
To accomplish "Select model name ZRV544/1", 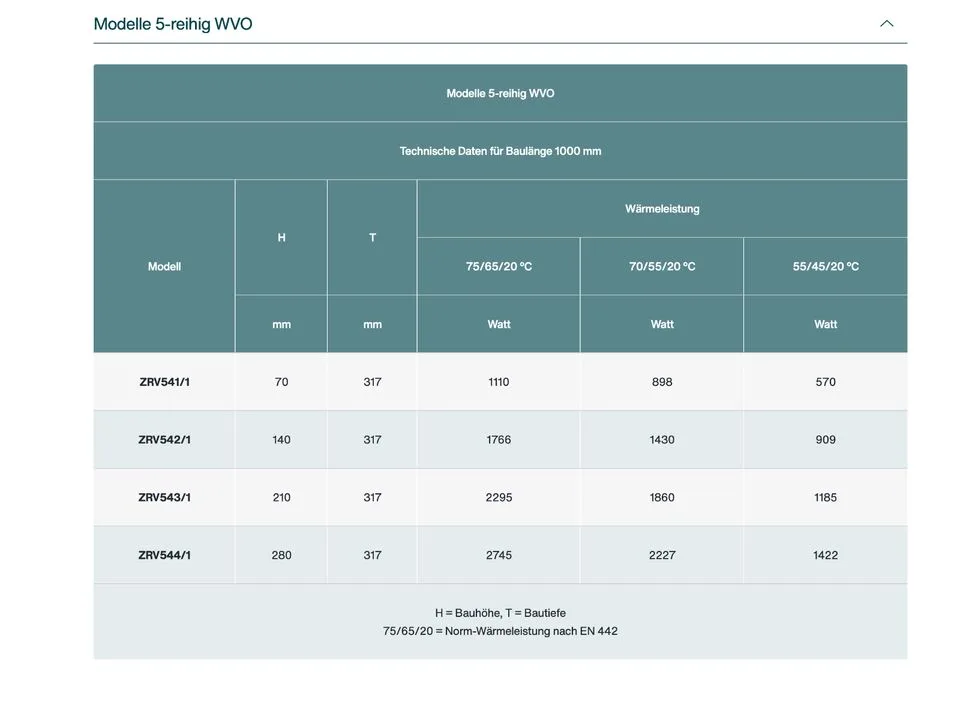I will 164,555.
